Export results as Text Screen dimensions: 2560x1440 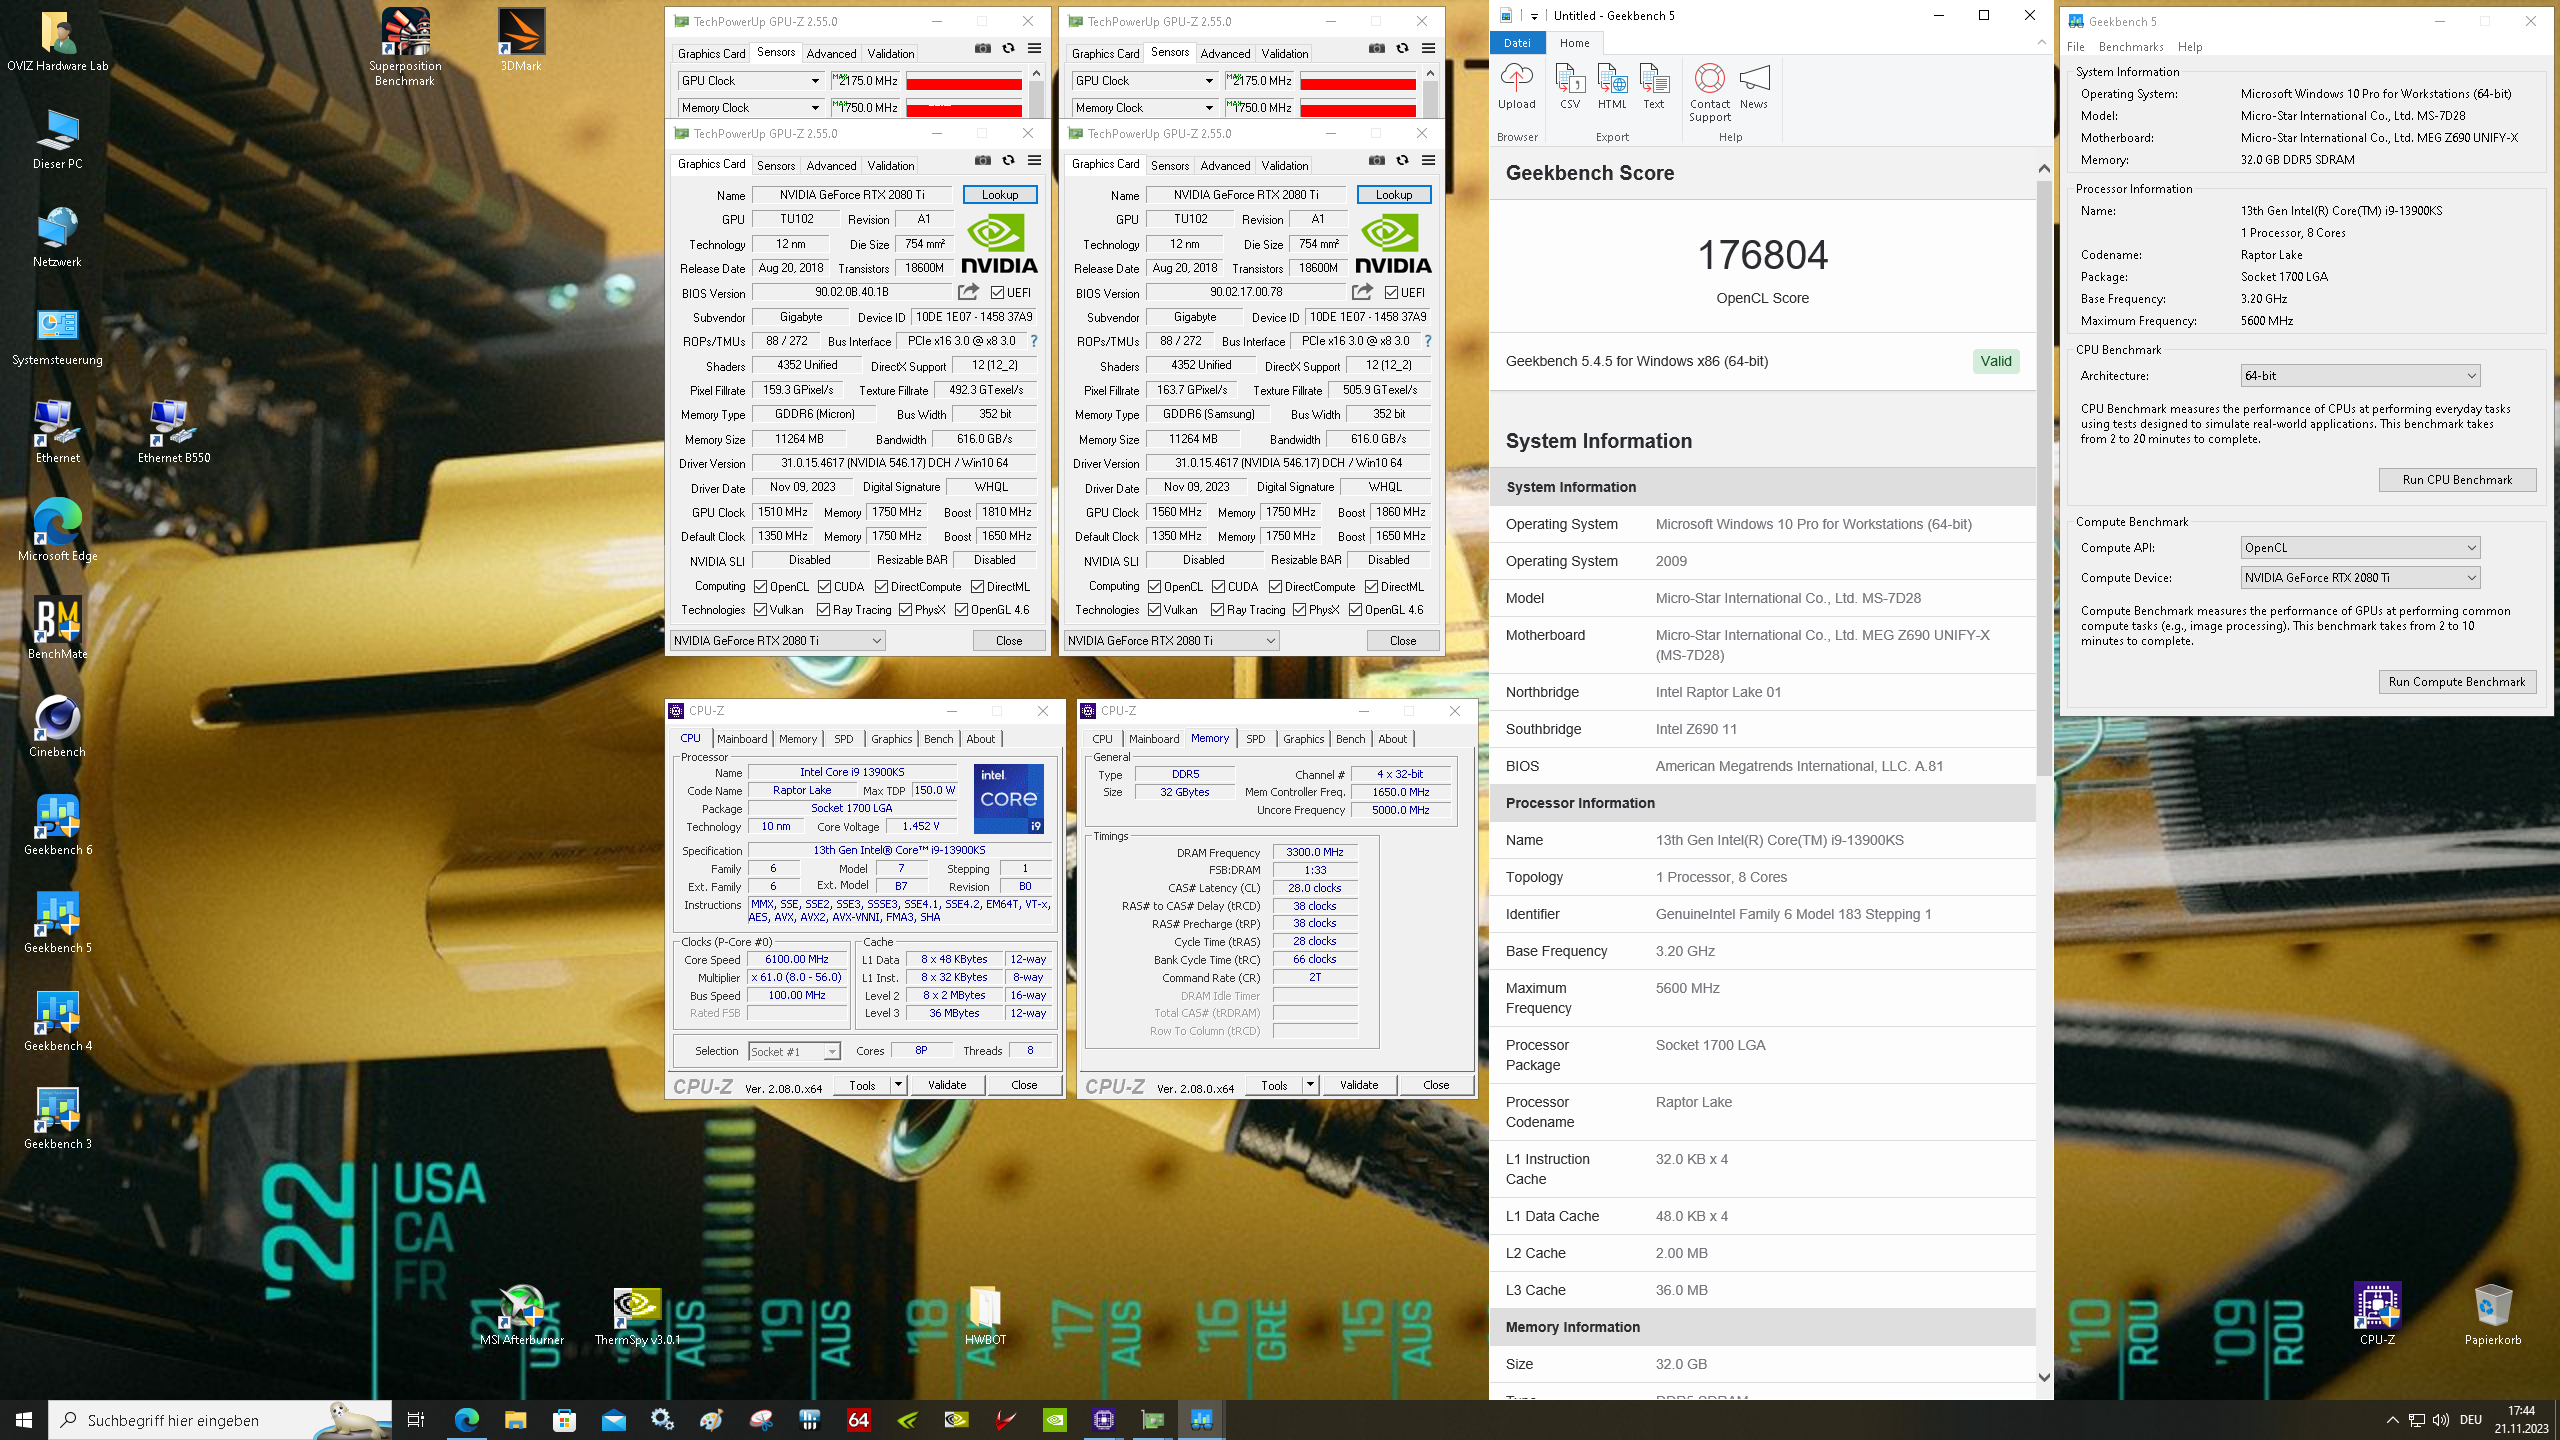click(x=1654, y=86)
